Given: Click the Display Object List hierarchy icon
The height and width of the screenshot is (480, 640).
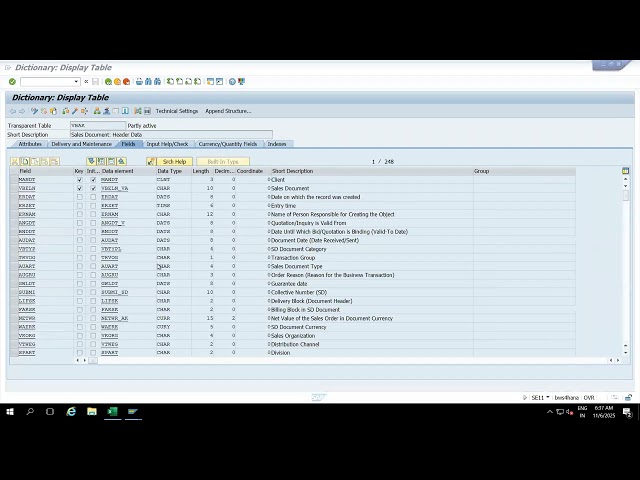Looking at the screenshot, I should [97, 111].
